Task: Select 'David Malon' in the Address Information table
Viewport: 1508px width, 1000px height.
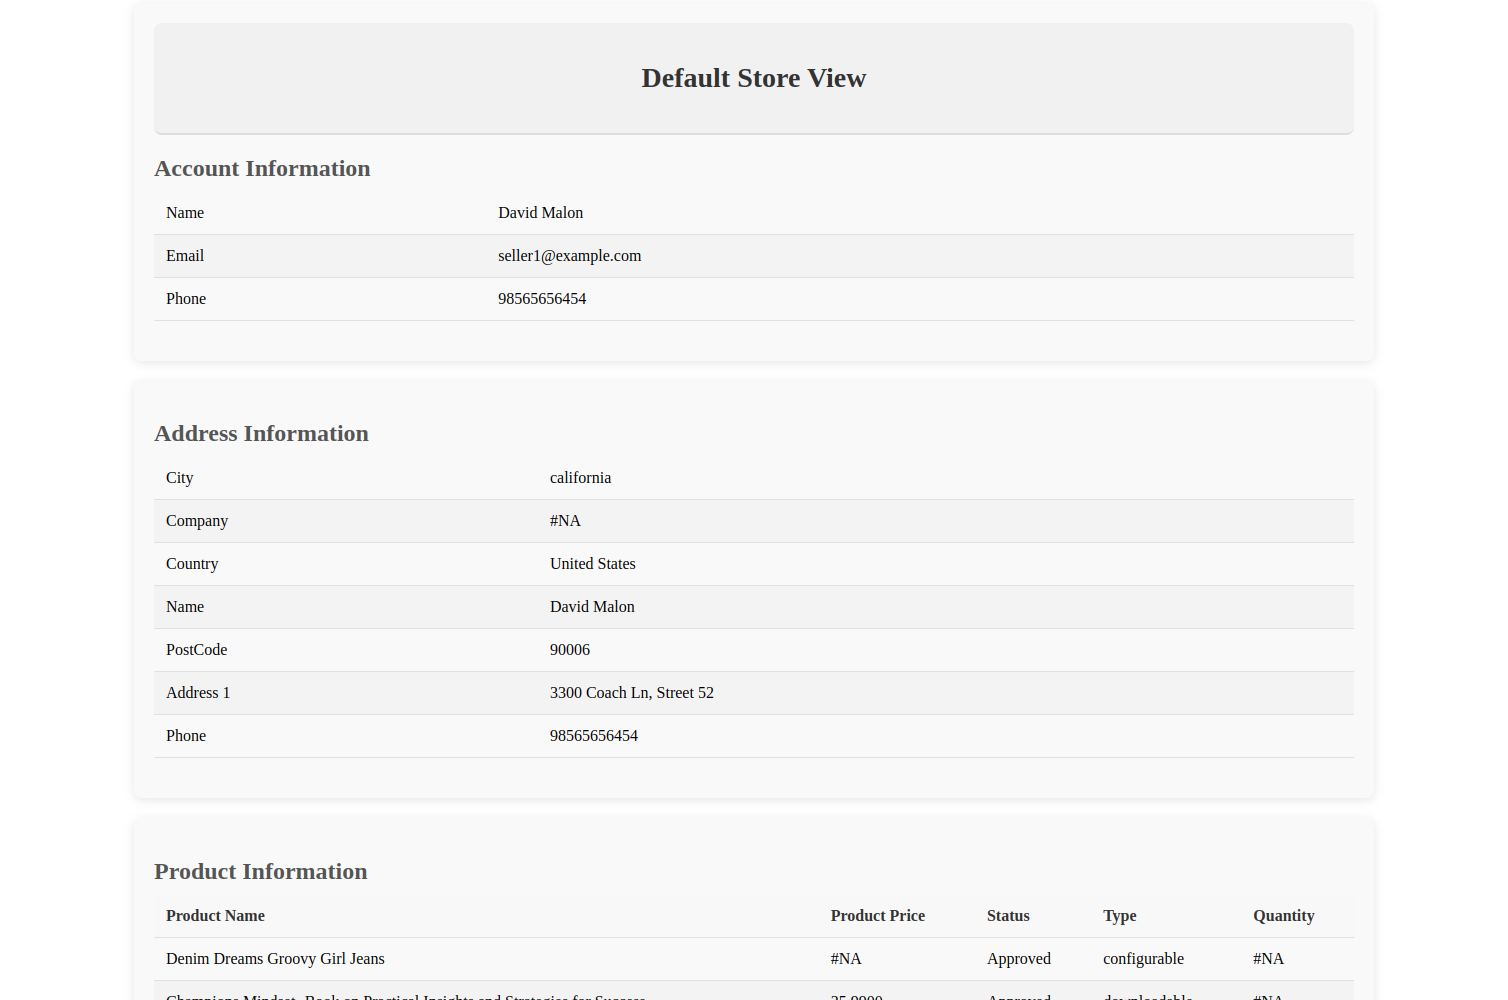Action: (592, 607)
